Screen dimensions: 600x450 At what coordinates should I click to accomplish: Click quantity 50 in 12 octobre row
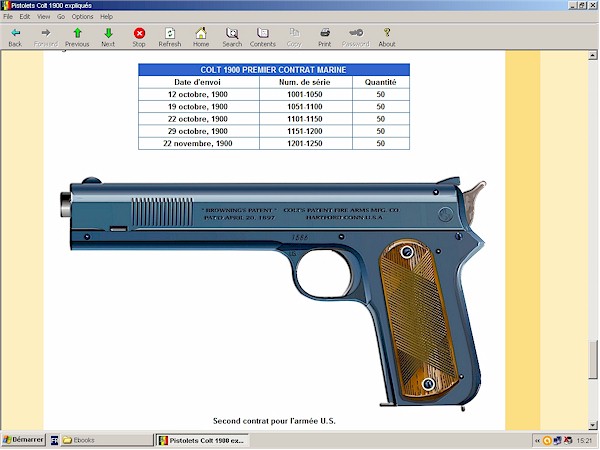coord(380,94)
